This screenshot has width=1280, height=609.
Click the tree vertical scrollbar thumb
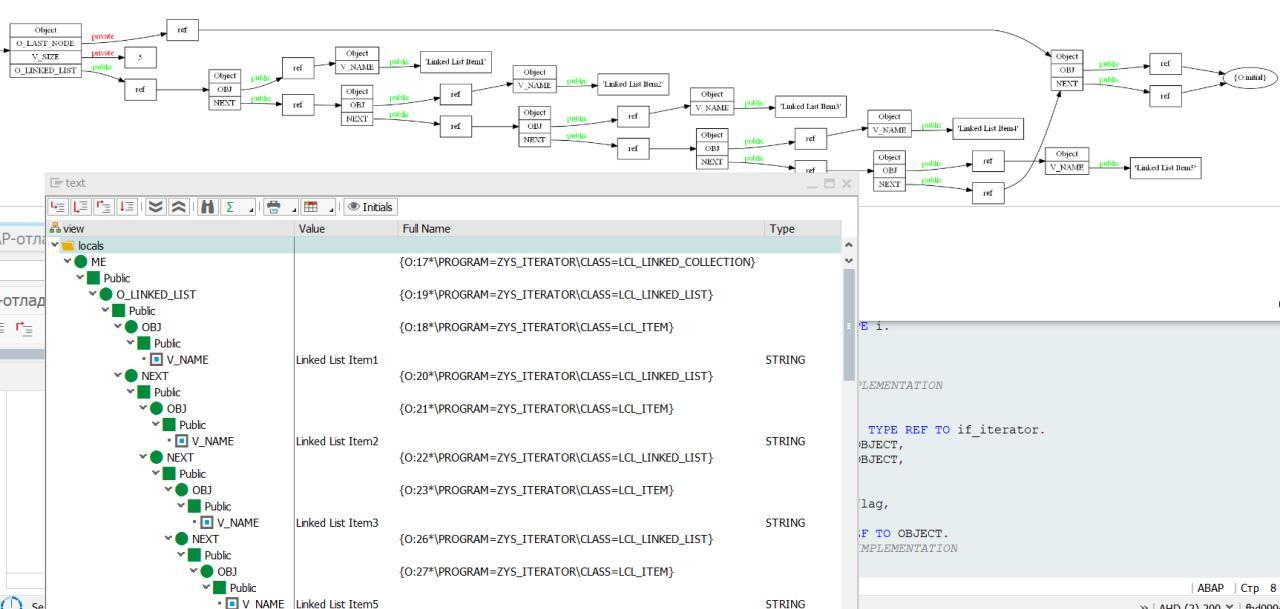coord(850,323)
